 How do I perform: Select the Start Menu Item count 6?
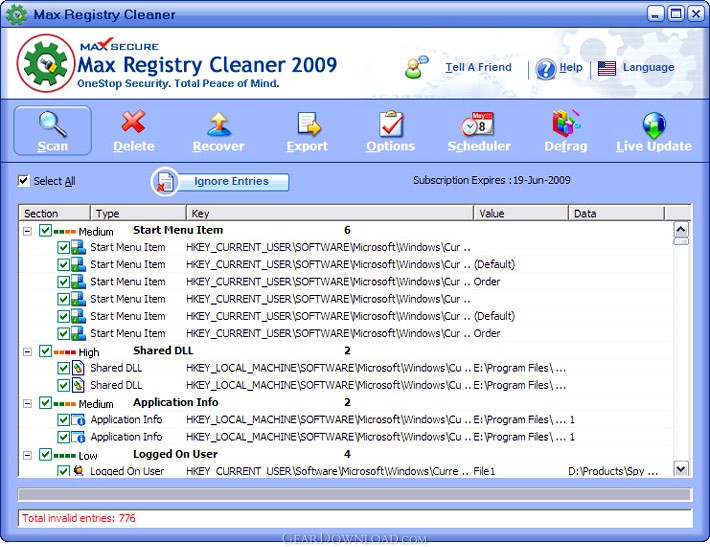pos(347,230)
